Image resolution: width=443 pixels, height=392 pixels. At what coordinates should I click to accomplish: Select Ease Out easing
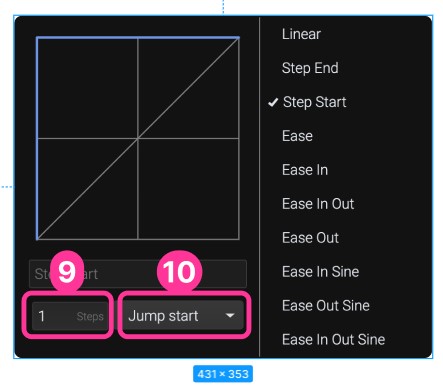point(310,238)
